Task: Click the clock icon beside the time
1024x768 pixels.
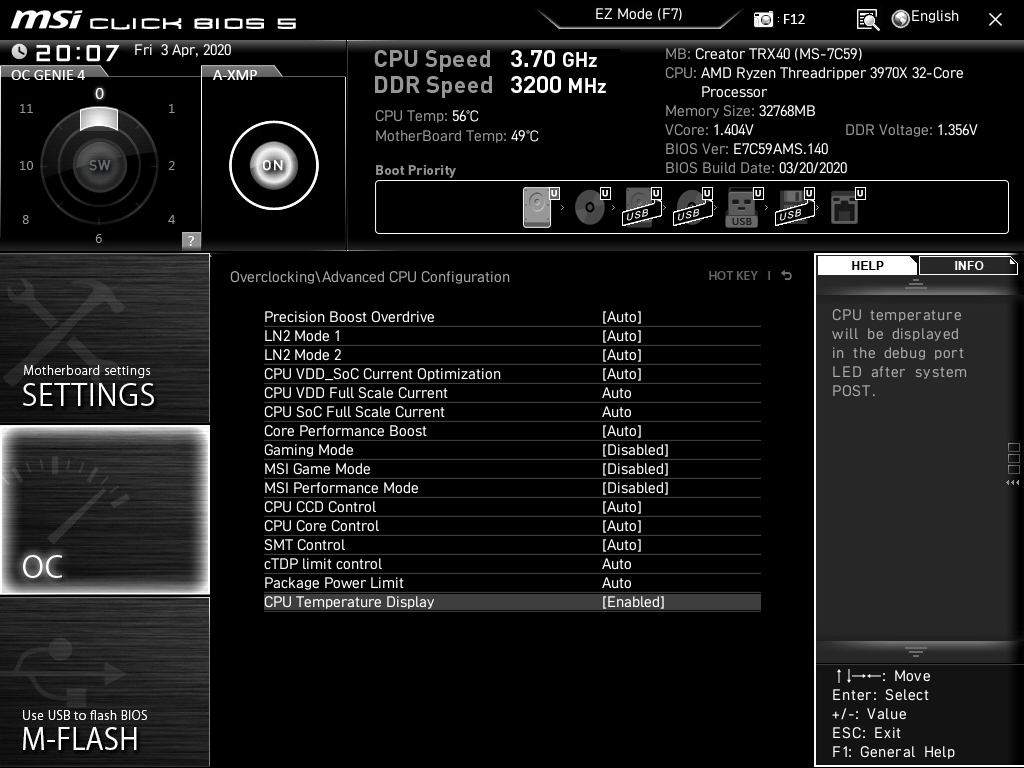Action: point(20,51)
